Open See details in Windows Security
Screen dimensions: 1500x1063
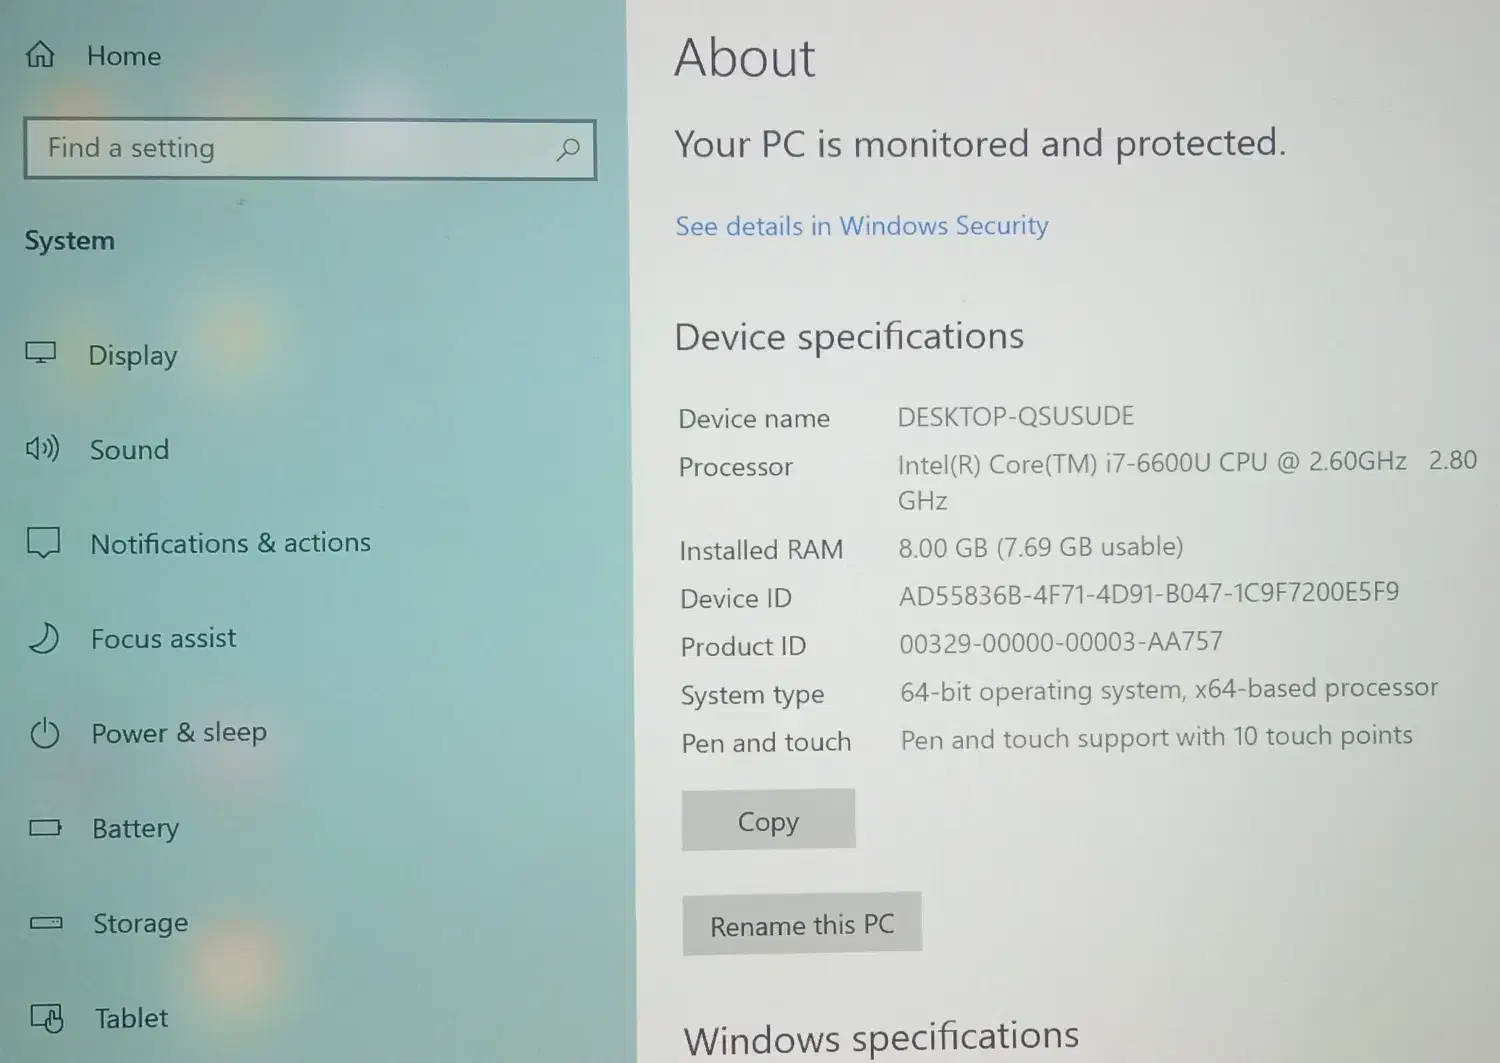coord(862,226)
